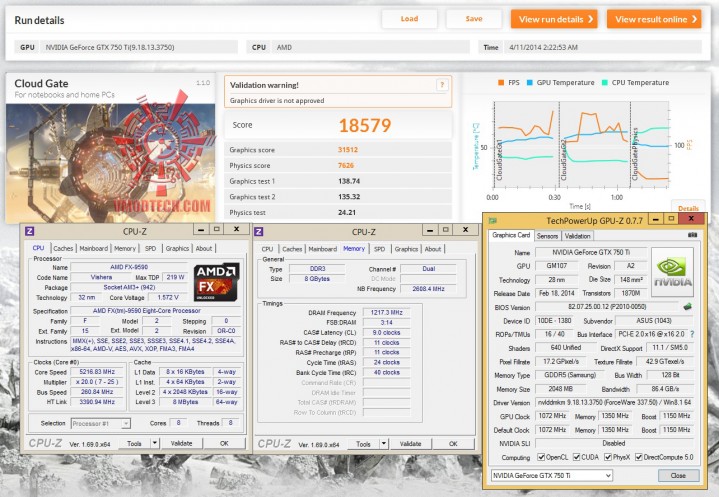Click the score value 18579
This screenshot has width=719, height=497.
click(x=365, y=125)
